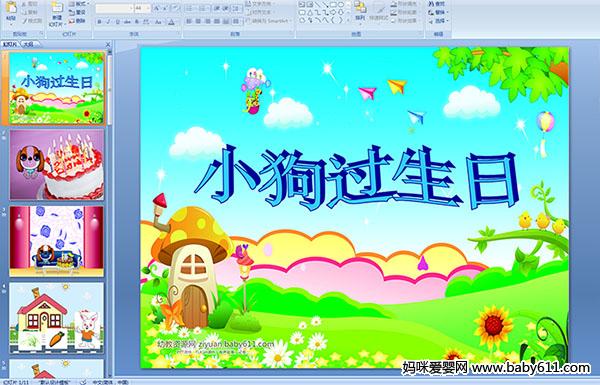The height and width of the screenshot is (385, 600).
Task: Pick the triangle shape from shapes gallery
Action: [x=309, y=12]
